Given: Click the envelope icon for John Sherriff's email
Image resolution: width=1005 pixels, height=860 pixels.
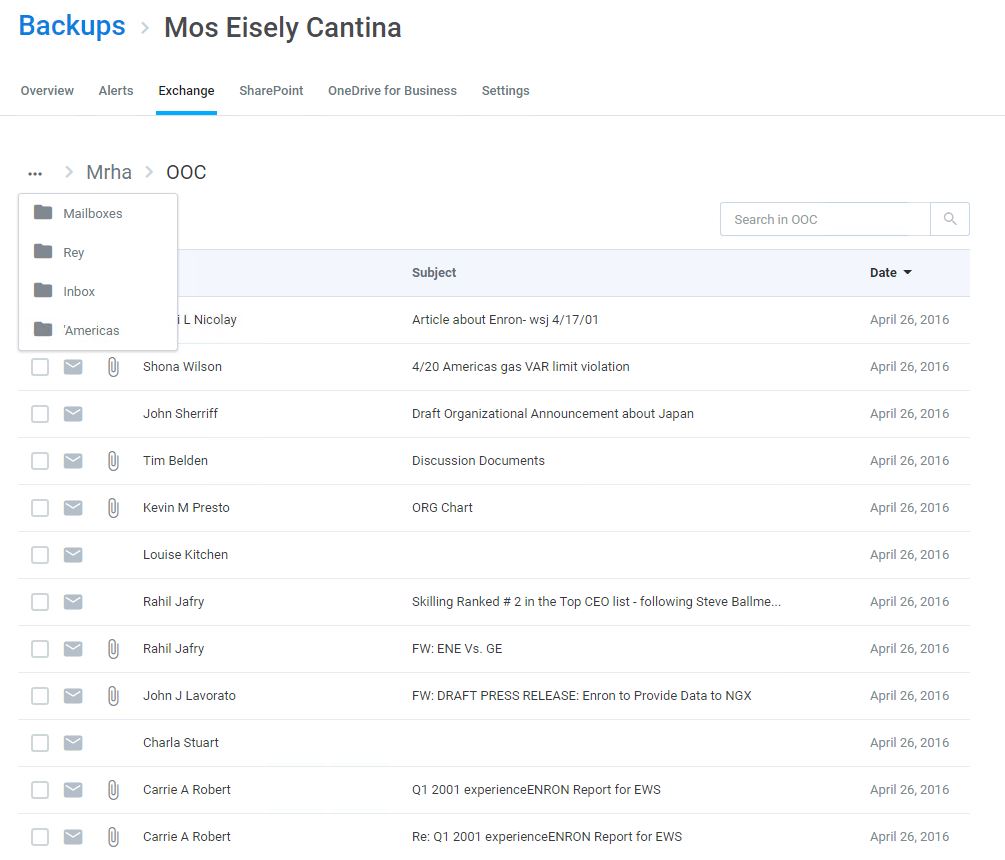Looking at the screenshot, I should [73, 414].
